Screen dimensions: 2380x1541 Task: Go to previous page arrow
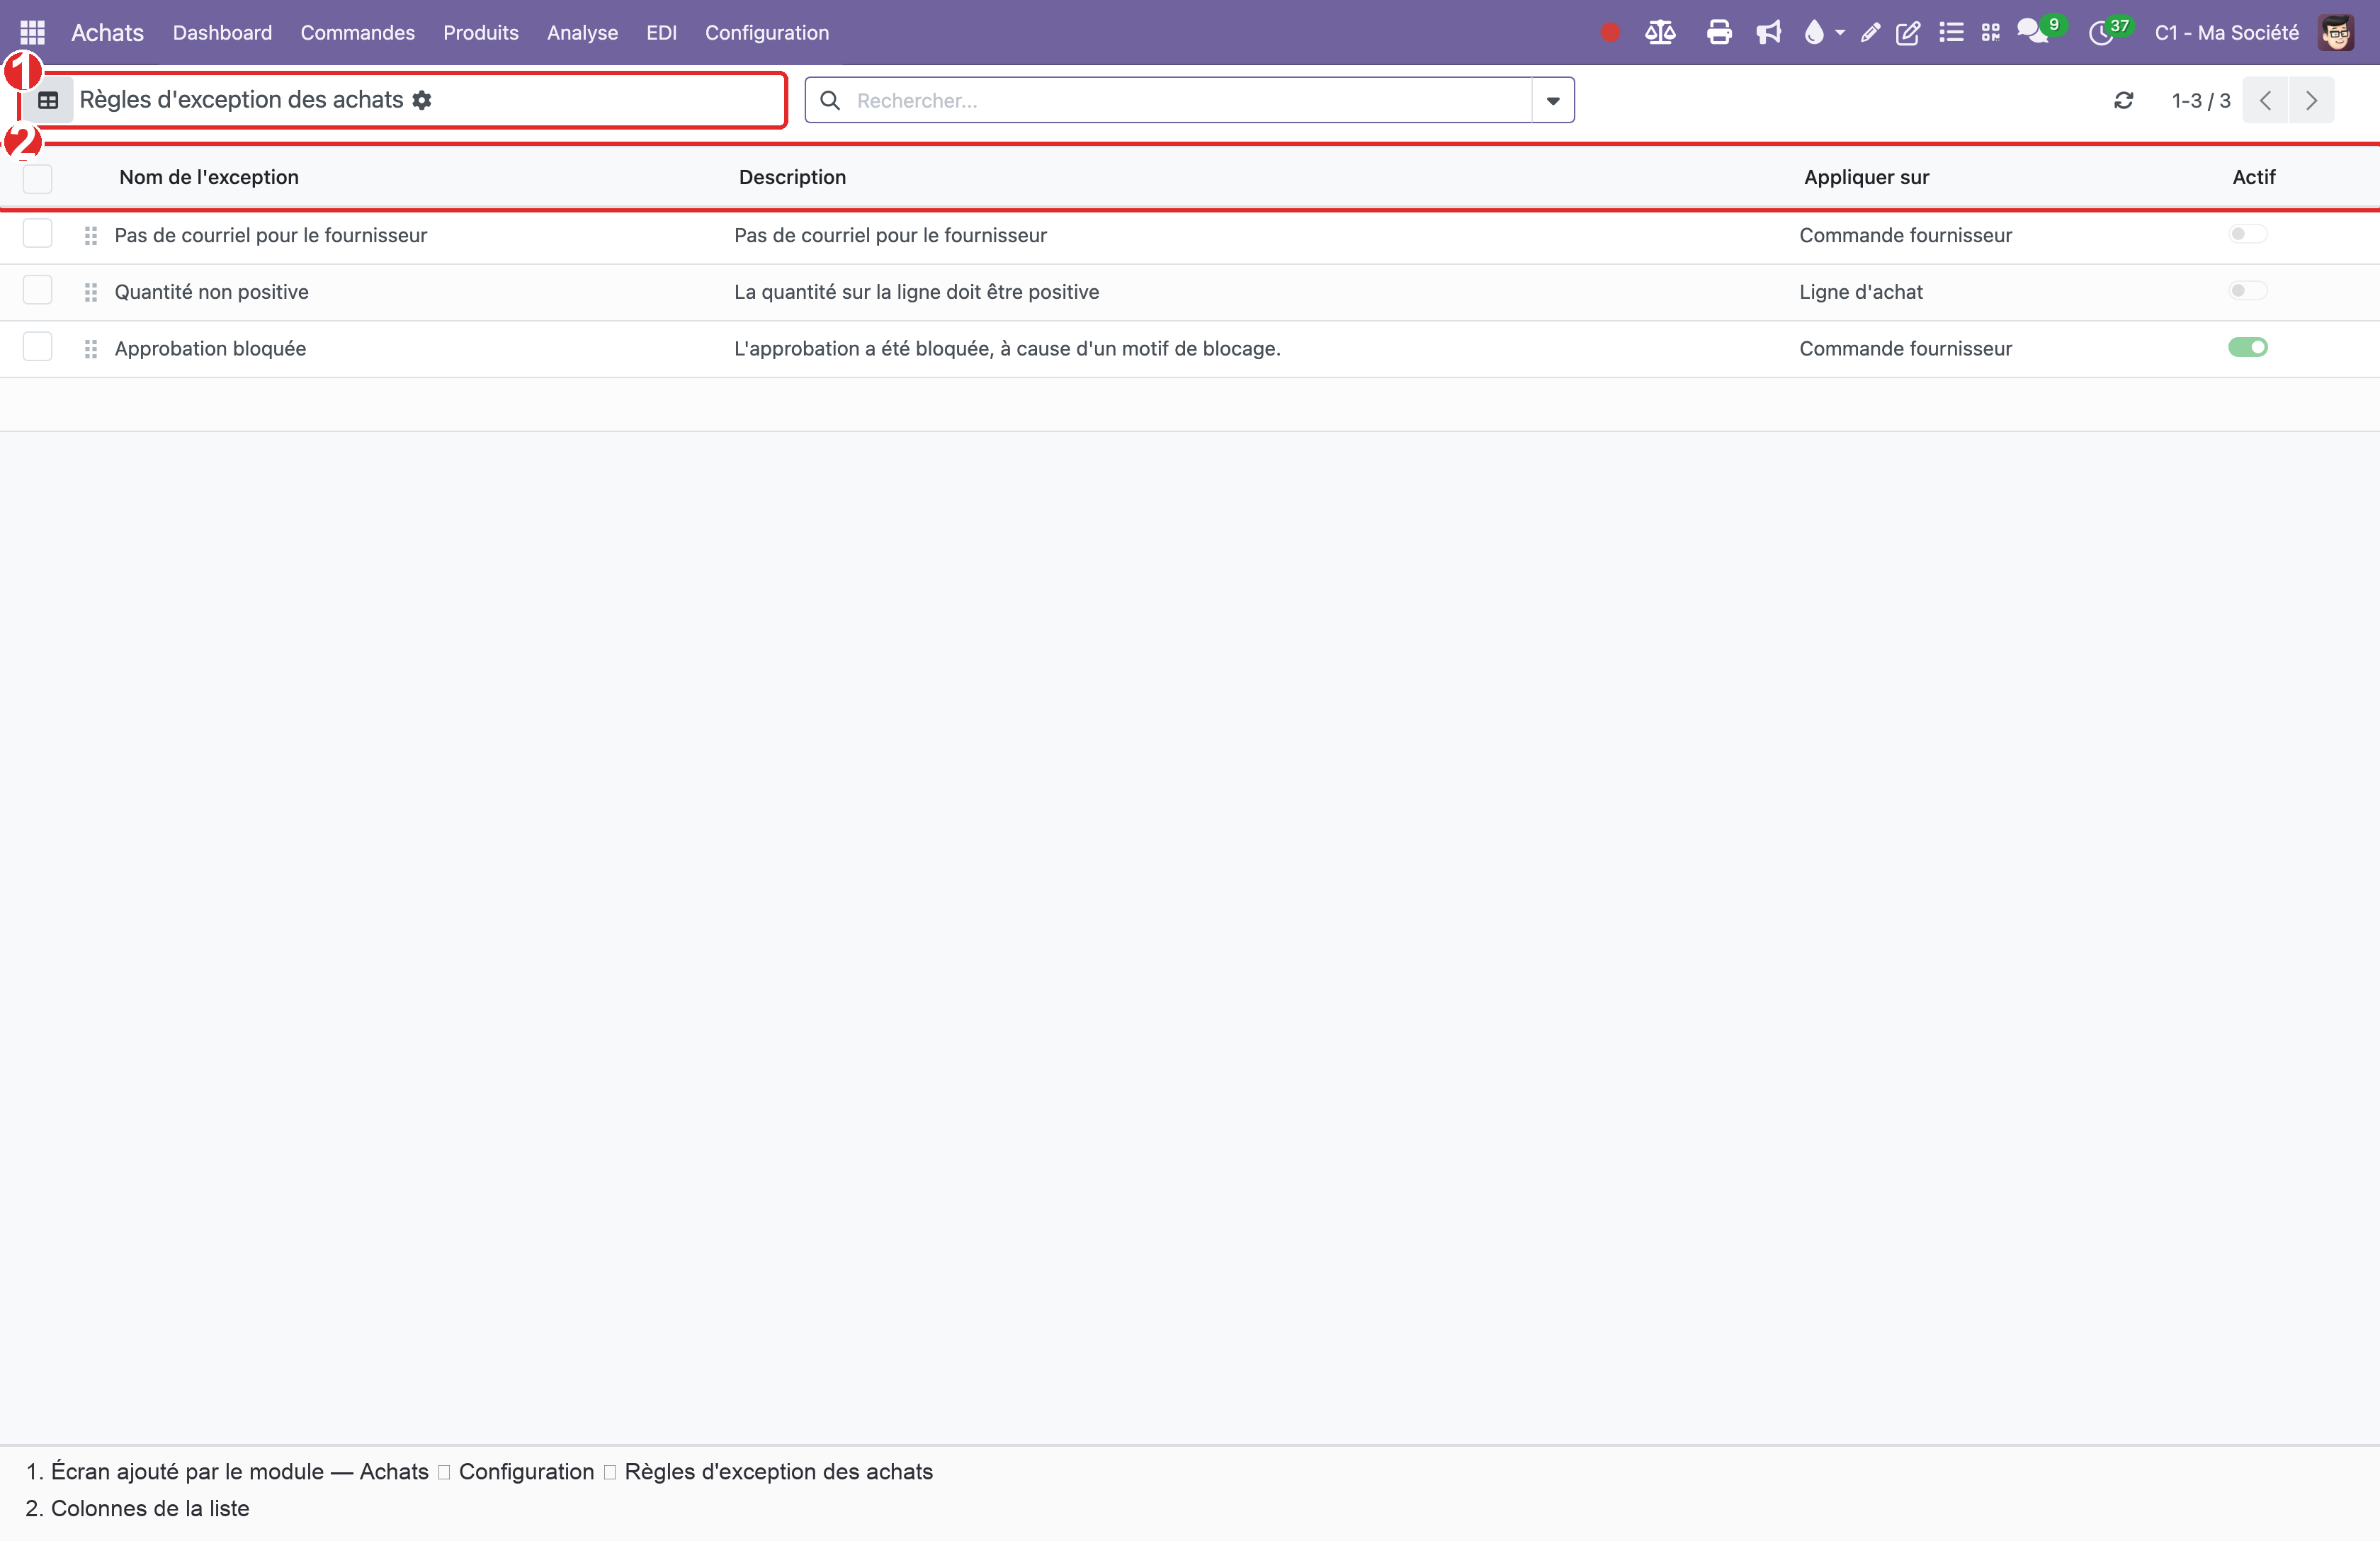pyautogui.click(x=2265, y=100)
